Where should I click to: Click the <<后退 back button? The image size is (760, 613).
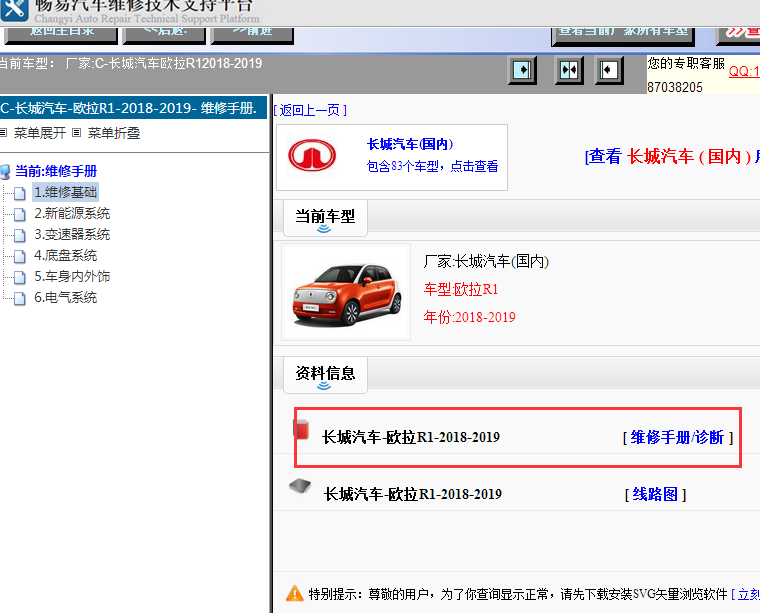165,35
